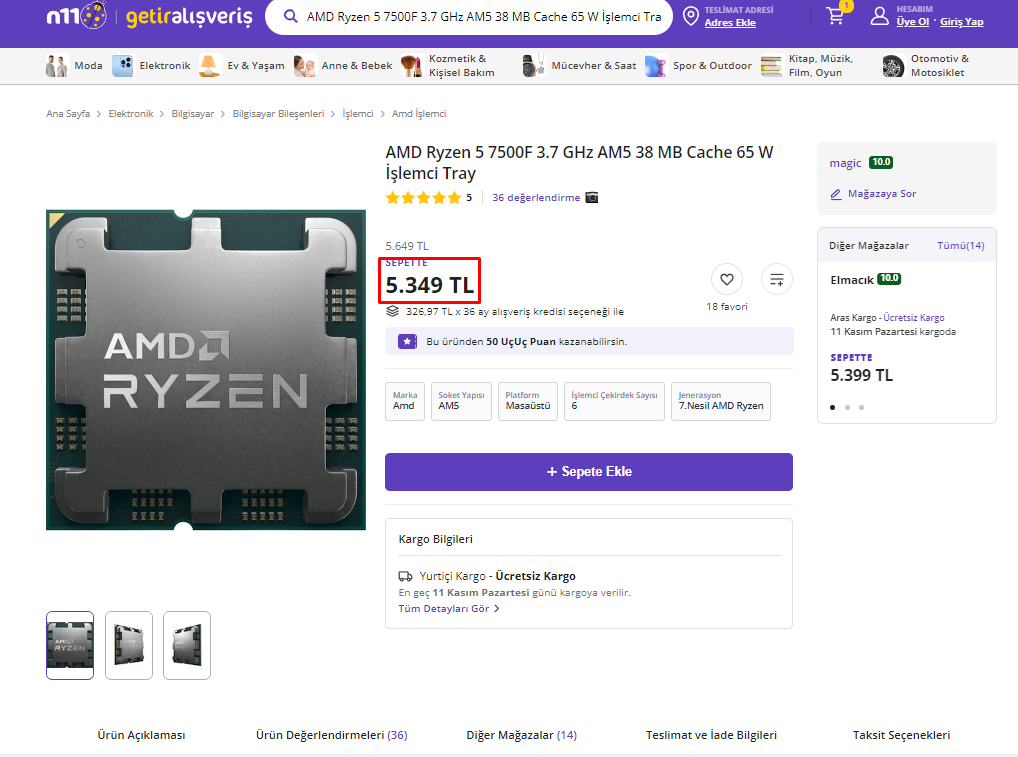Click the Soket Yapısı AM5 chip
This screenshot has width=1018, height=757.
click(x=461, y=401)
